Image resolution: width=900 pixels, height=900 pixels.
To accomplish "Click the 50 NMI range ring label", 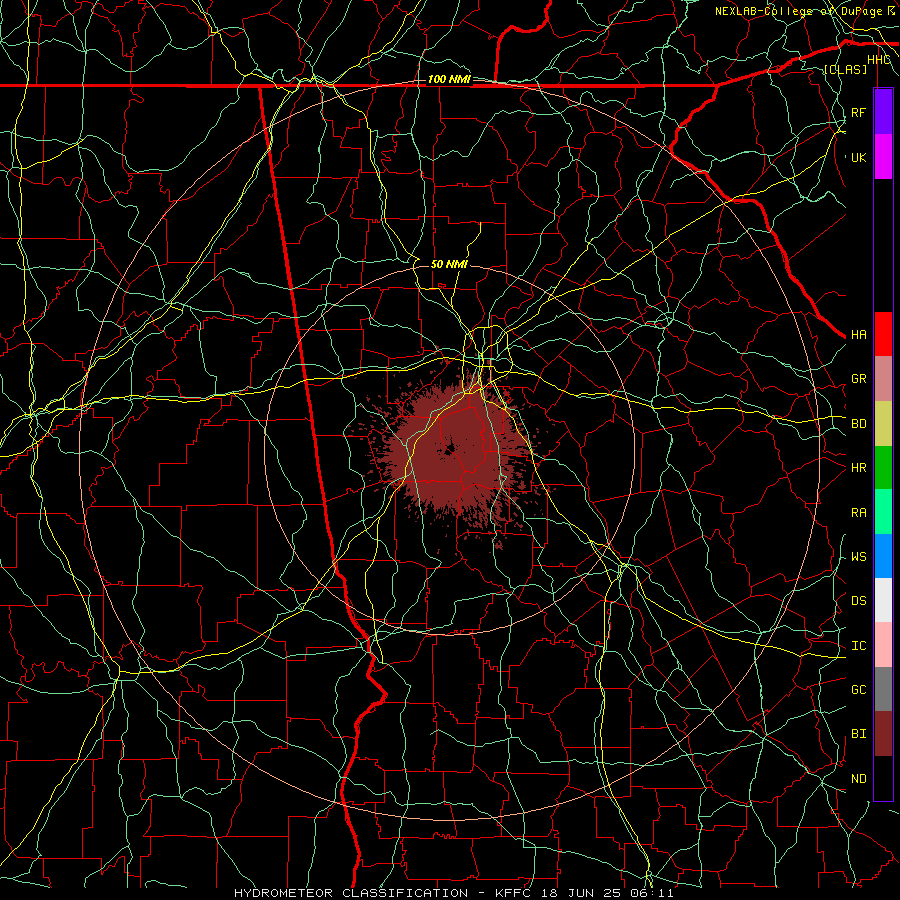I will point(449,264).
